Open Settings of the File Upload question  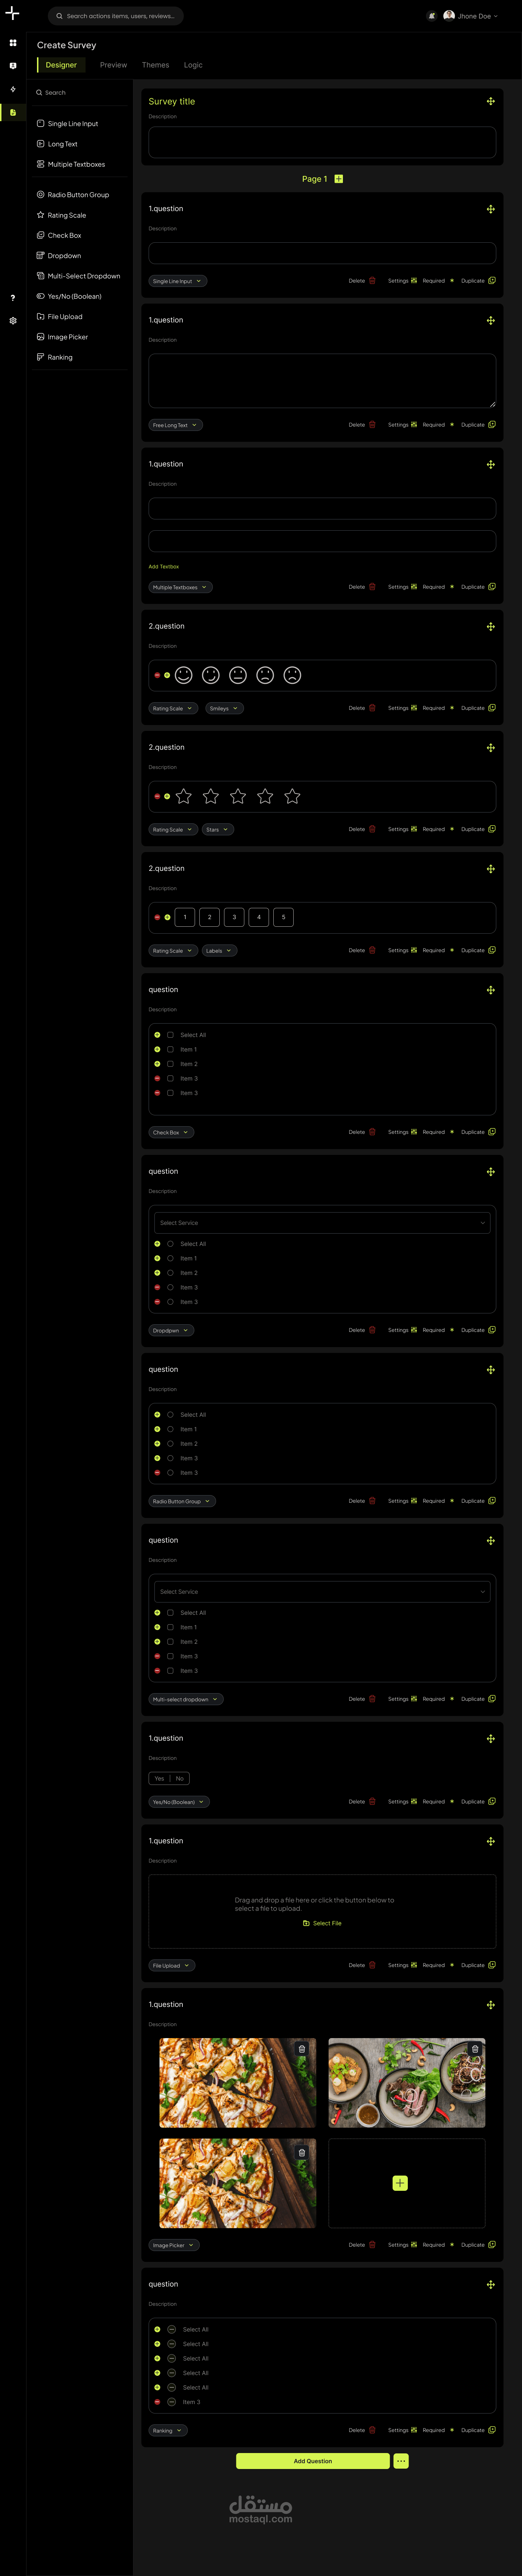(x=402, y=1965)
